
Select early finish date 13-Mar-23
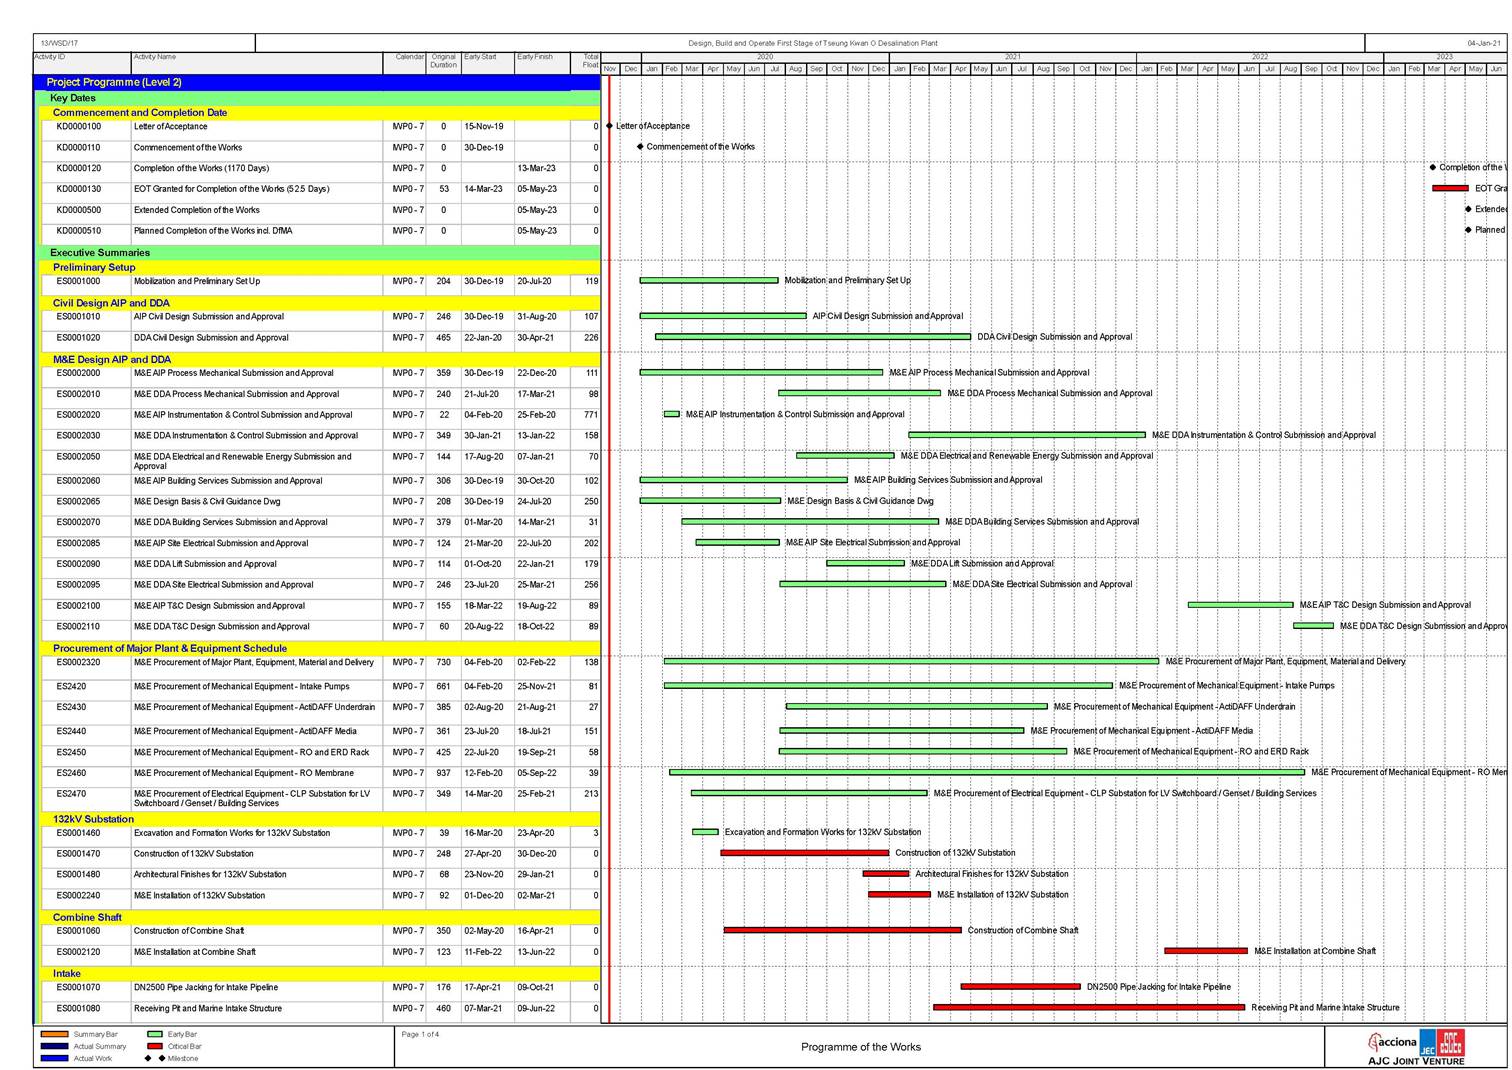(537, 168)
